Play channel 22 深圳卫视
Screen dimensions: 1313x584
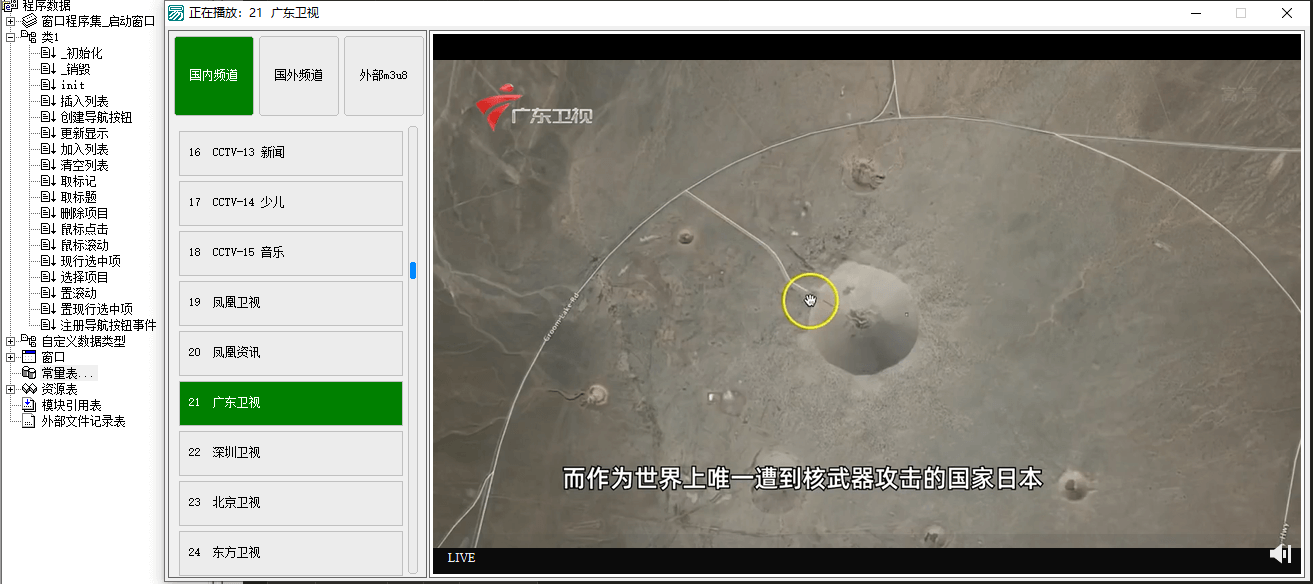point(291,453)
